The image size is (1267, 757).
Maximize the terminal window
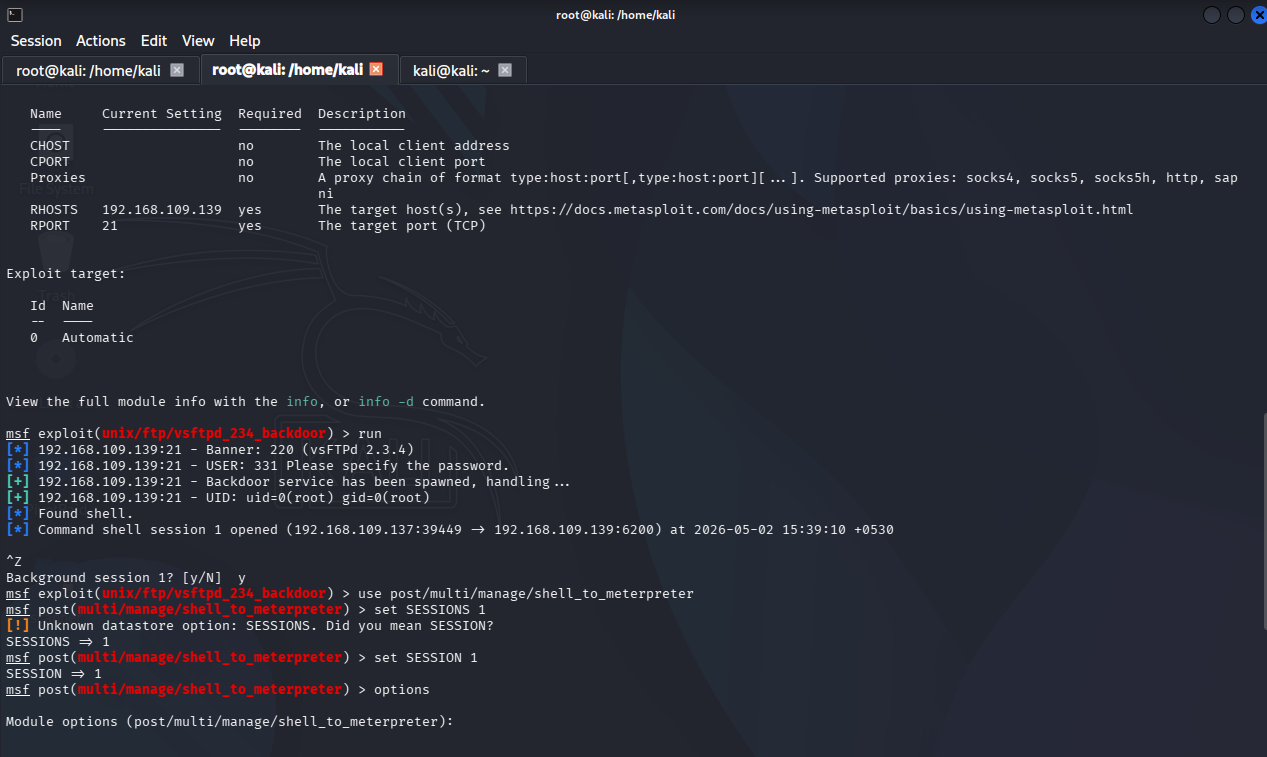click(x=1235, y=15)
